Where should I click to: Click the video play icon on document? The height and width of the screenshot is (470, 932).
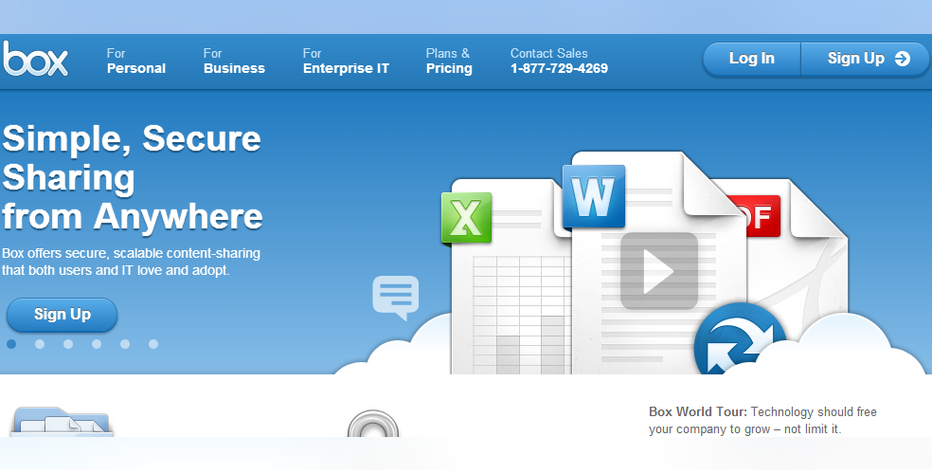click(659, 271)
